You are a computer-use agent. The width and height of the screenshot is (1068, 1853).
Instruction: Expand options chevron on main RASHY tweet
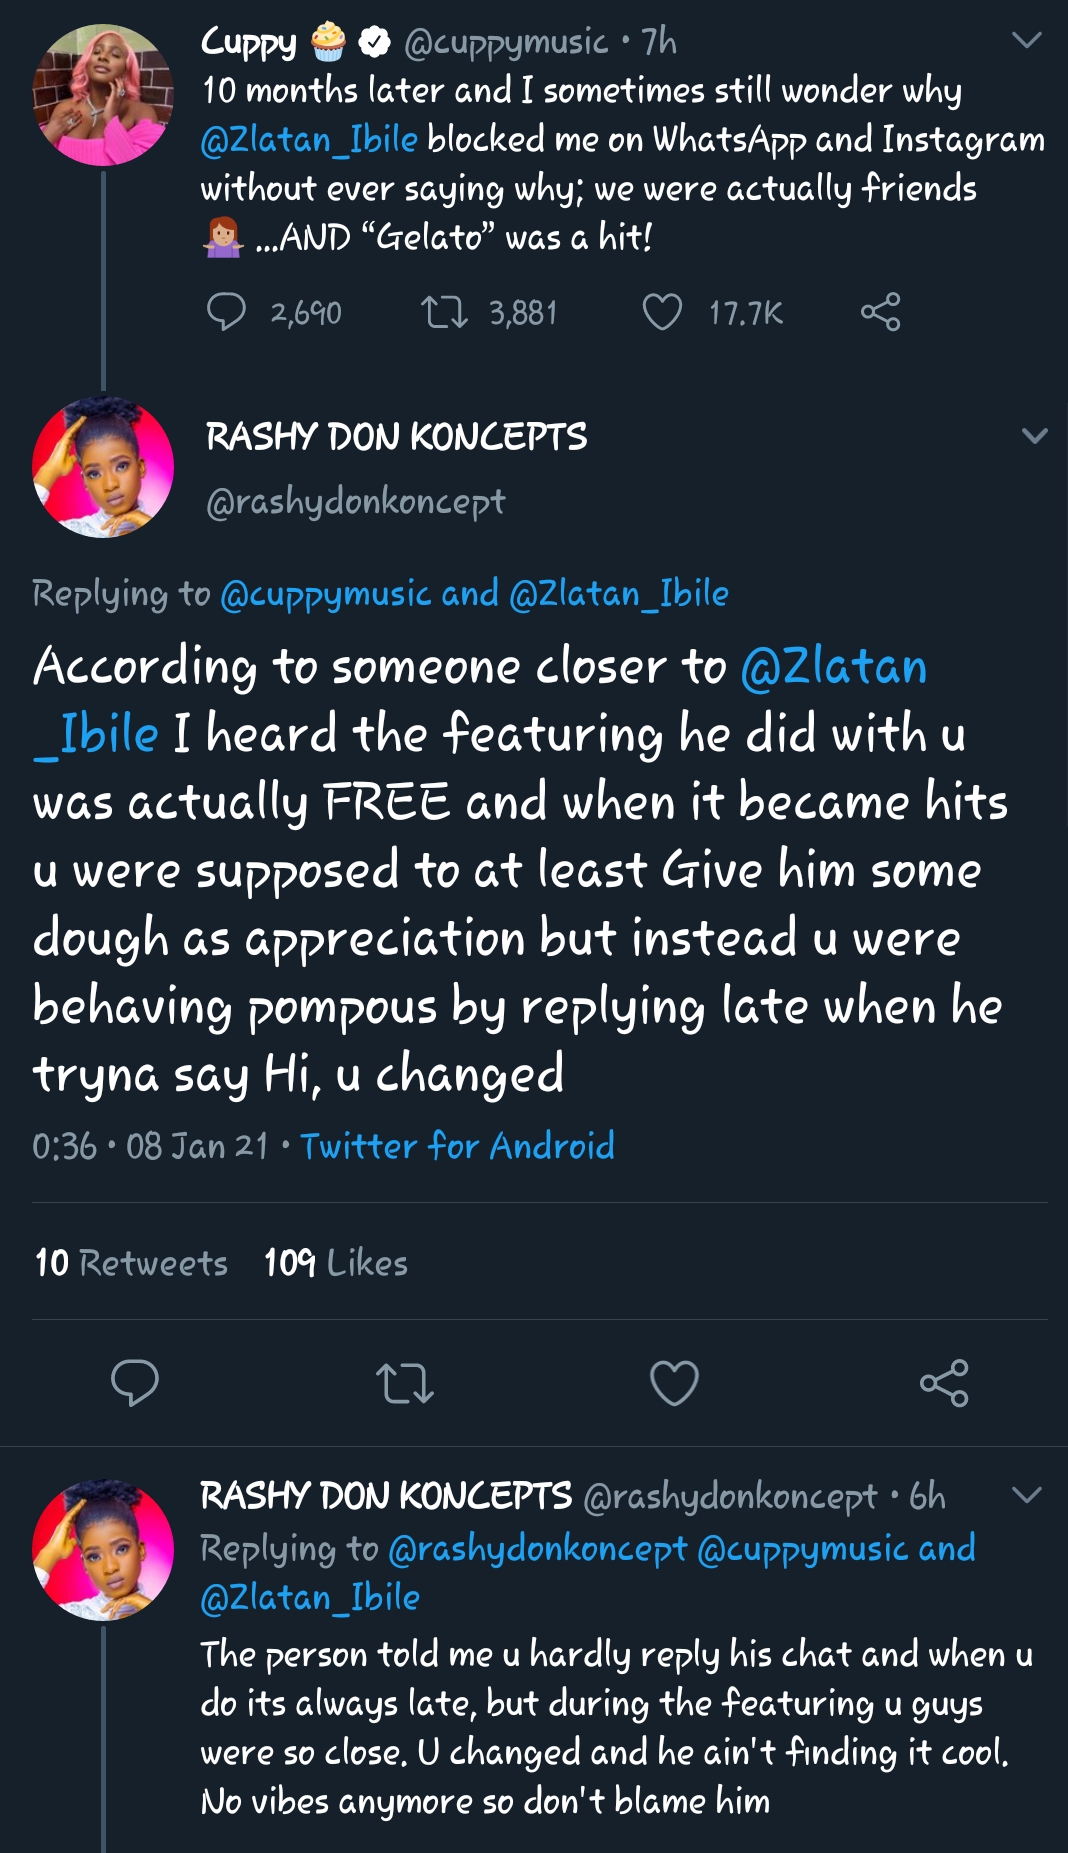pos(1034,436)
